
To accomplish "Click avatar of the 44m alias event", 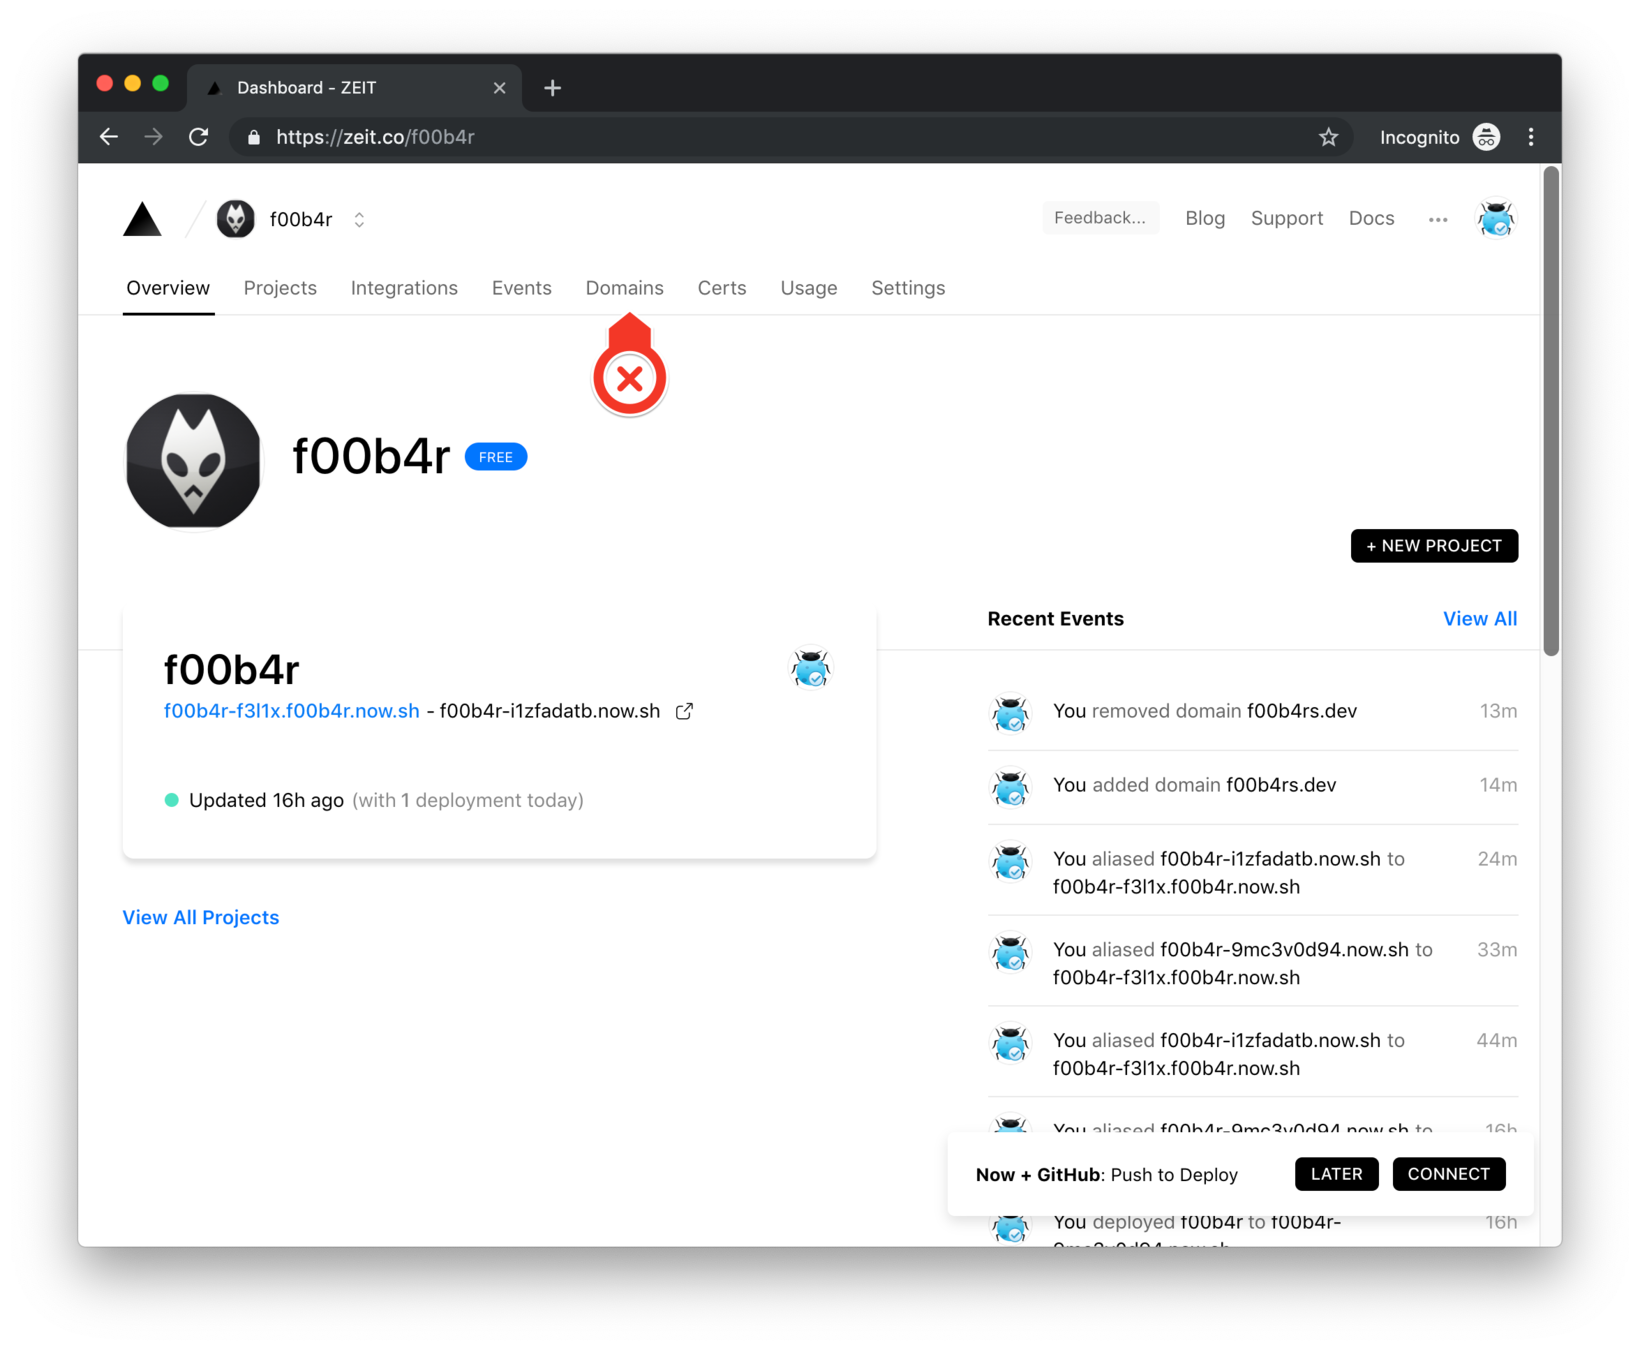I will (x=1010, y=1042).
